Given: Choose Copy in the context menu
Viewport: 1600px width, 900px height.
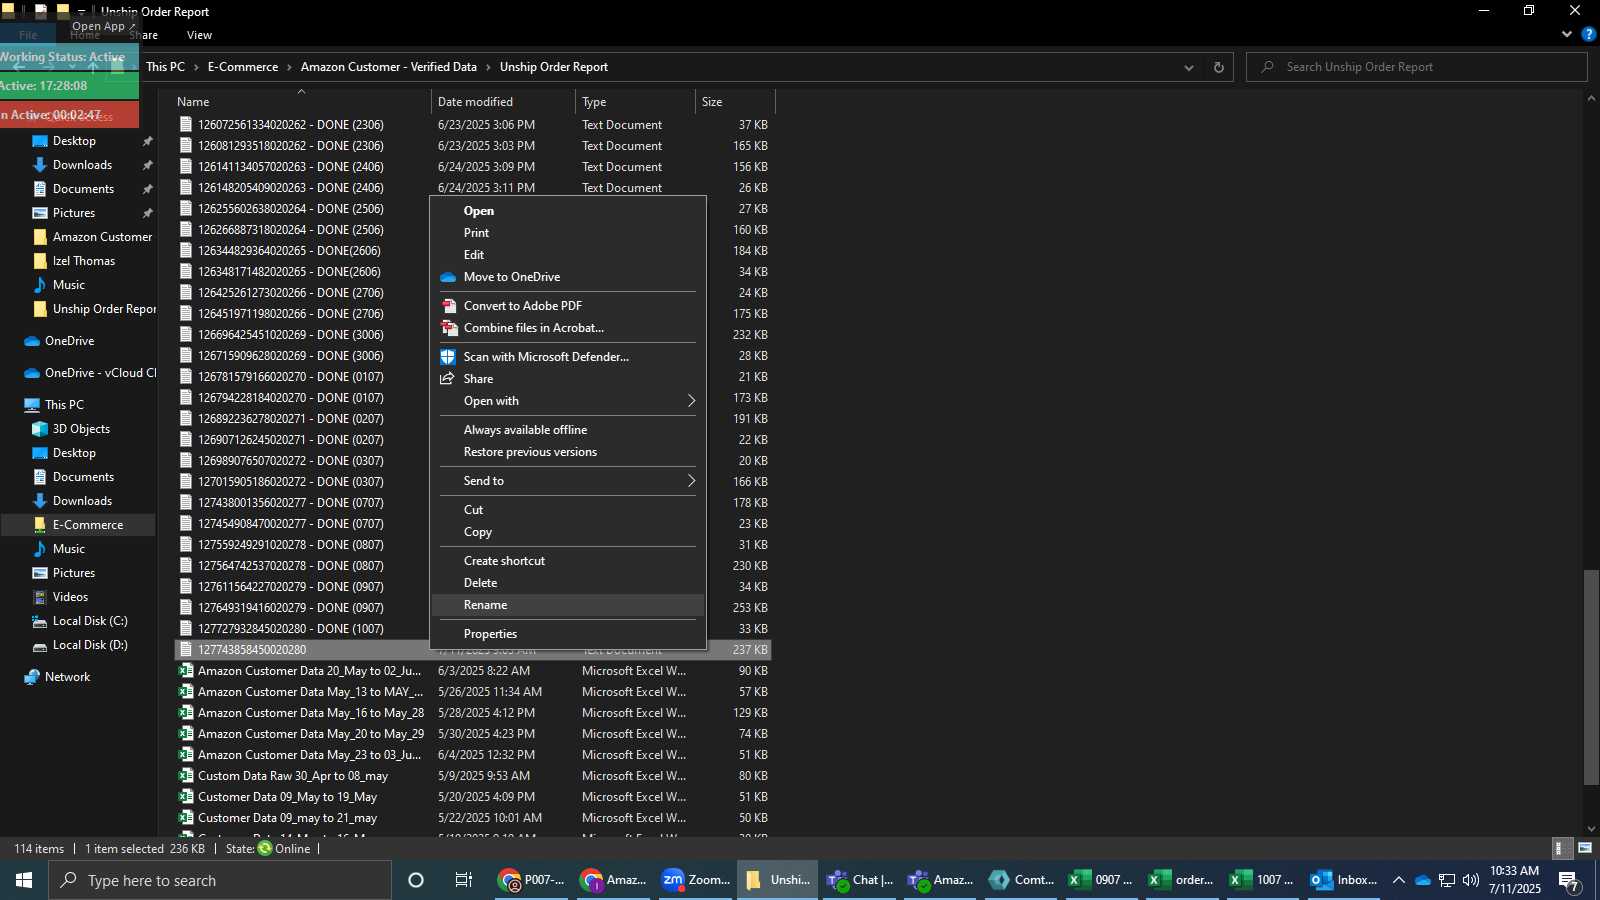Looking at the screenshot, I should [x=568, y=532].
